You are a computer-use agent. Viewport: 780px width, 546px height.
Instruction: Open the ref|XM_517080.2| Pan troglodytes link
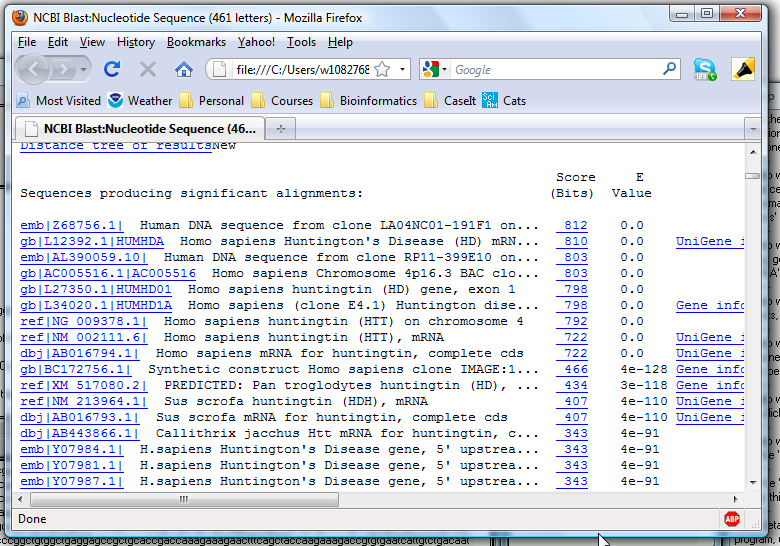point(84,385)
